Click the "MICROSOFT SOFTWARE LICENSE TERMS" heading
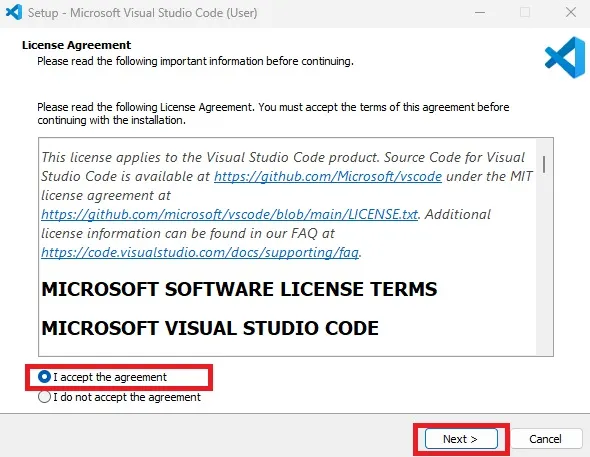590x457 pixels. pos(239,289)
